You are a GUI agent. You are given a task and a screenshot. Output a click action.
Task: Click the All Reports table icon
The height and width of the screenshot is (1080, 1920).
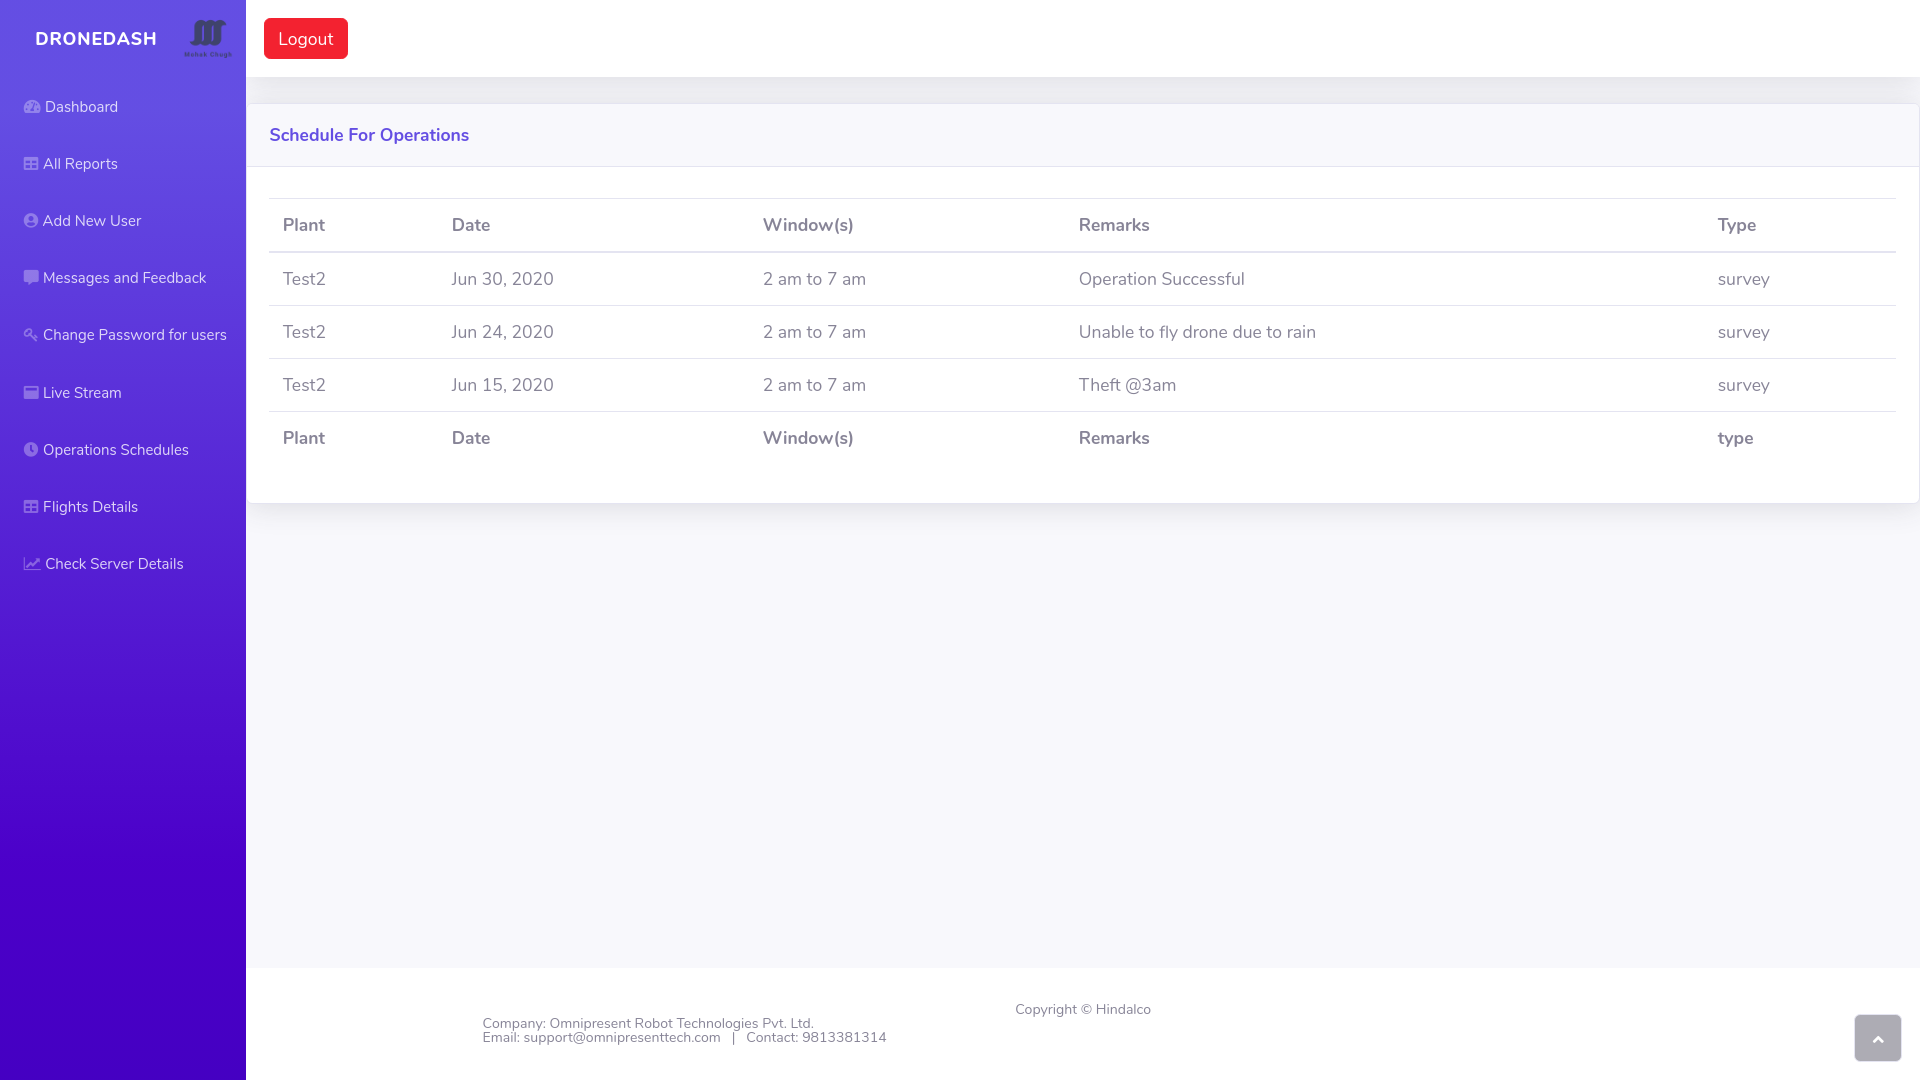click(x=31, y=164)
